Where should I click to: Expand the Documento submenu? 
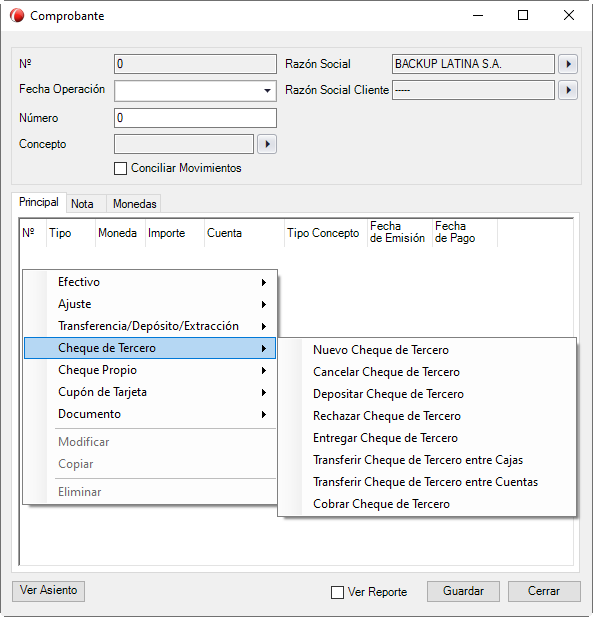point(150,414)
